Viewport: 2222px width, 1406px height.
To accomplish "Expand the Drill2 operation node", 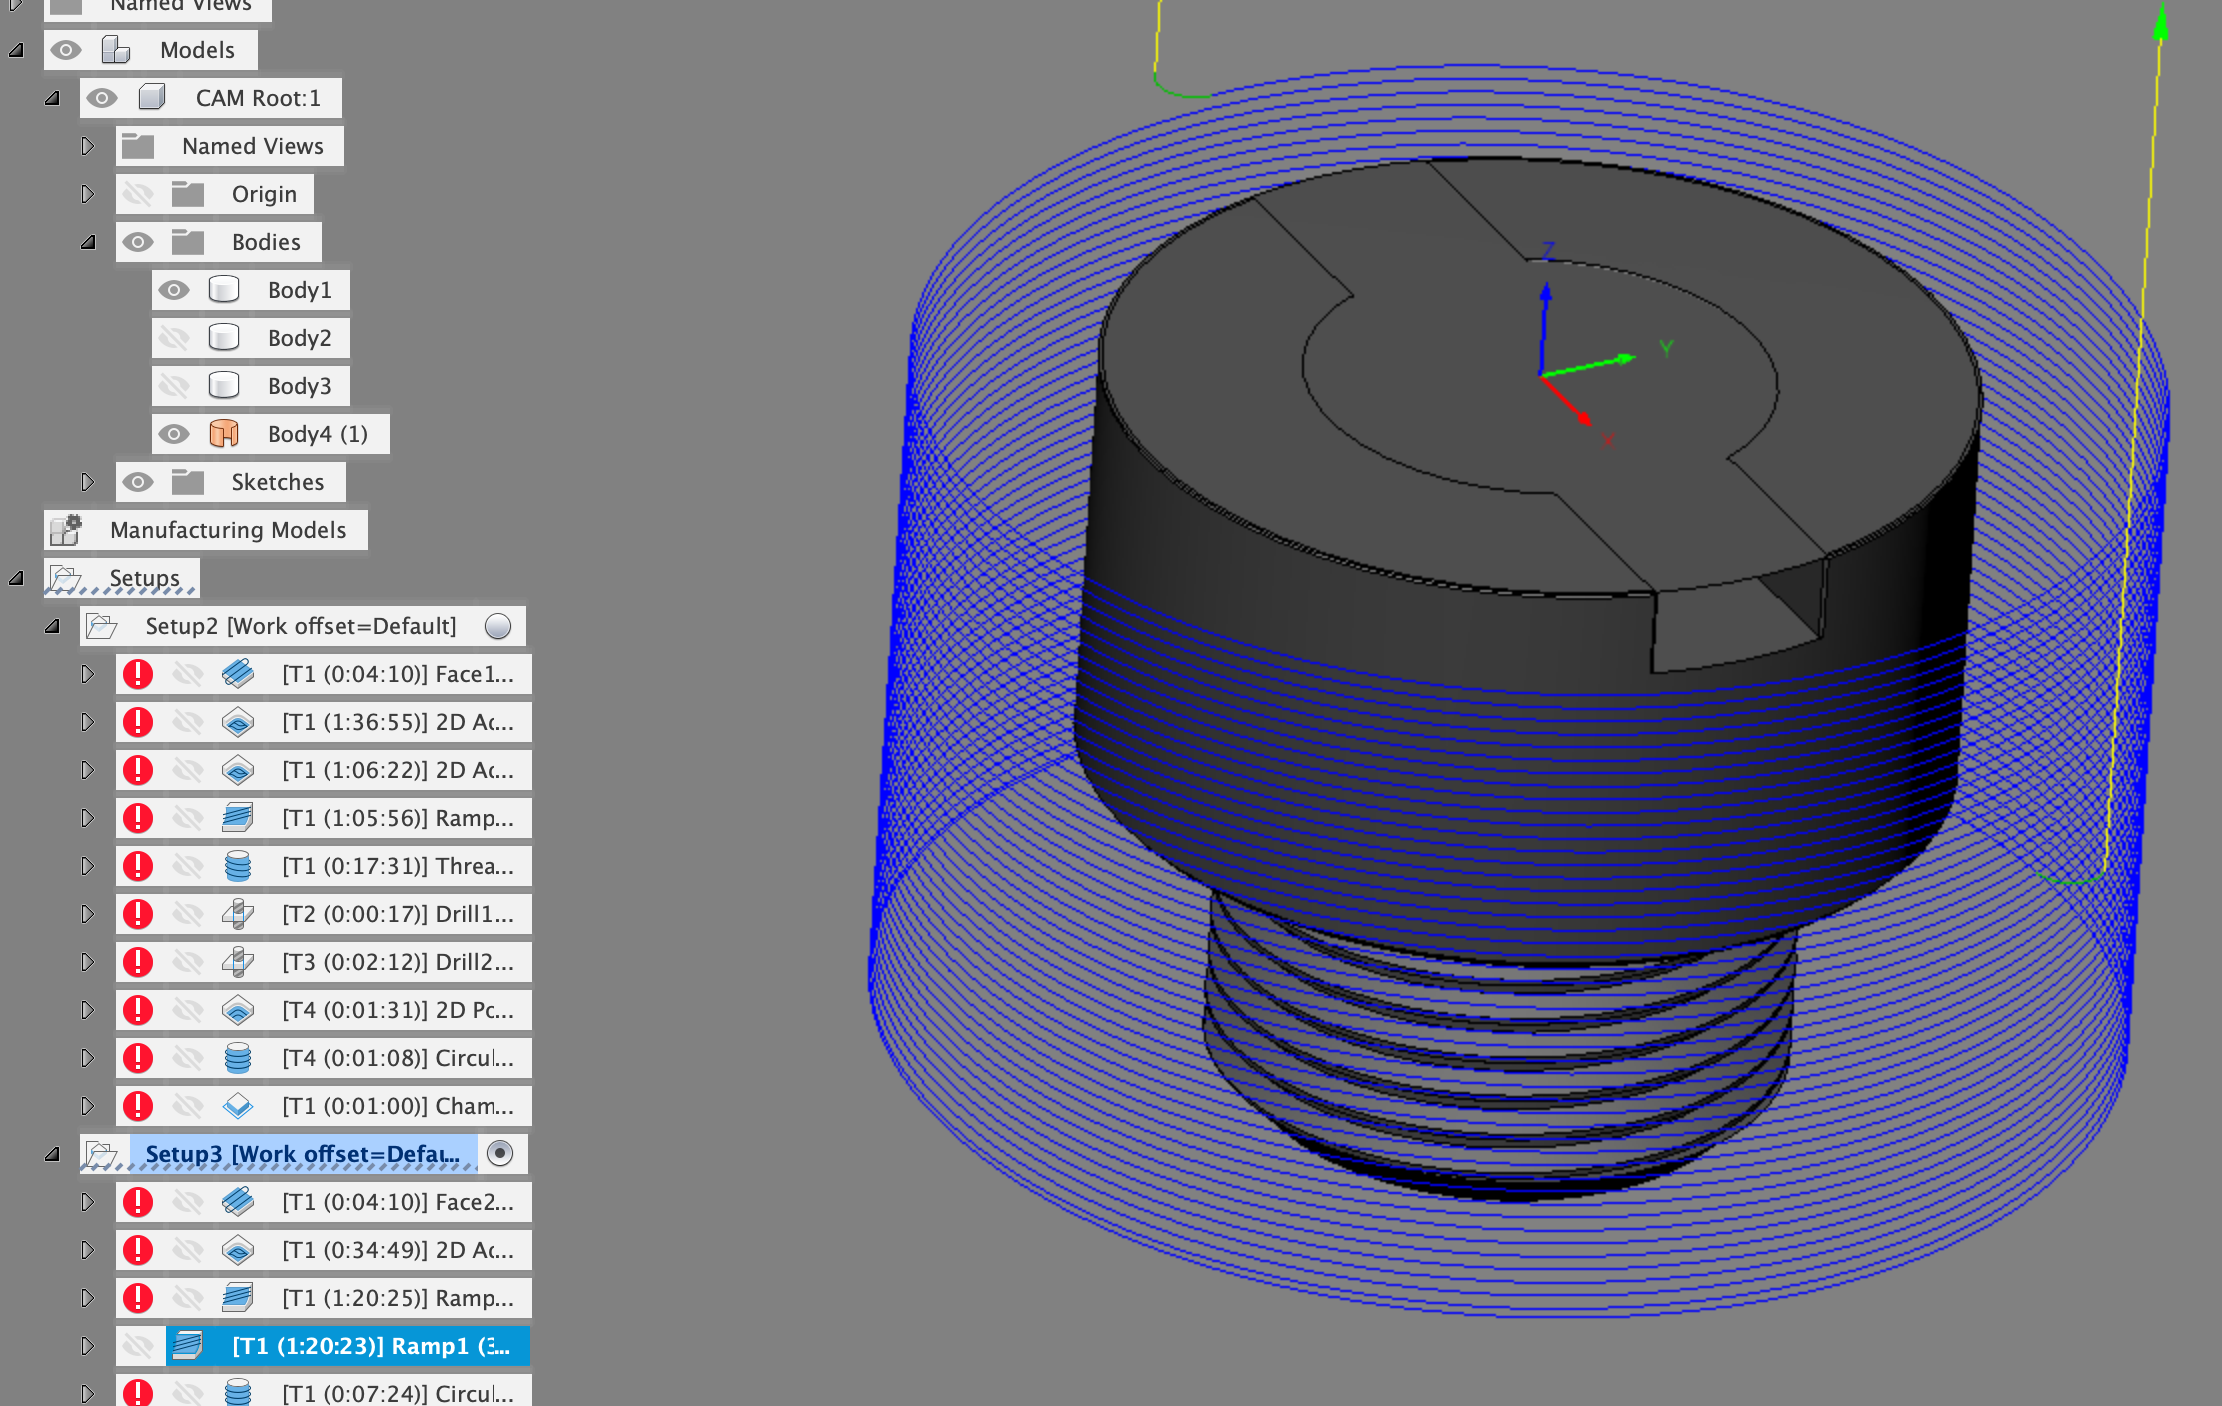I will click(88, 962).
